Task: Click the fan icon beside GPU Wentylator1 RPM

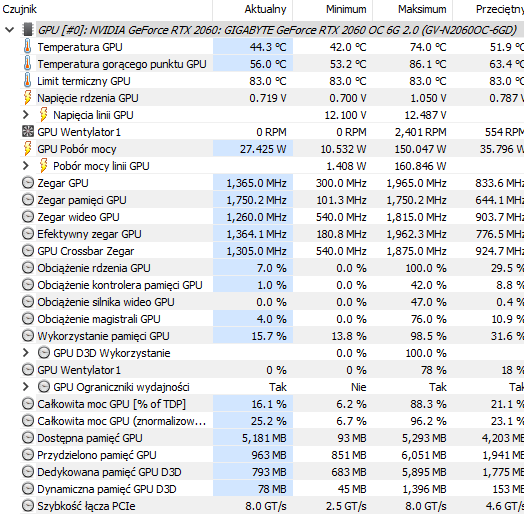Action: (28, 131)
